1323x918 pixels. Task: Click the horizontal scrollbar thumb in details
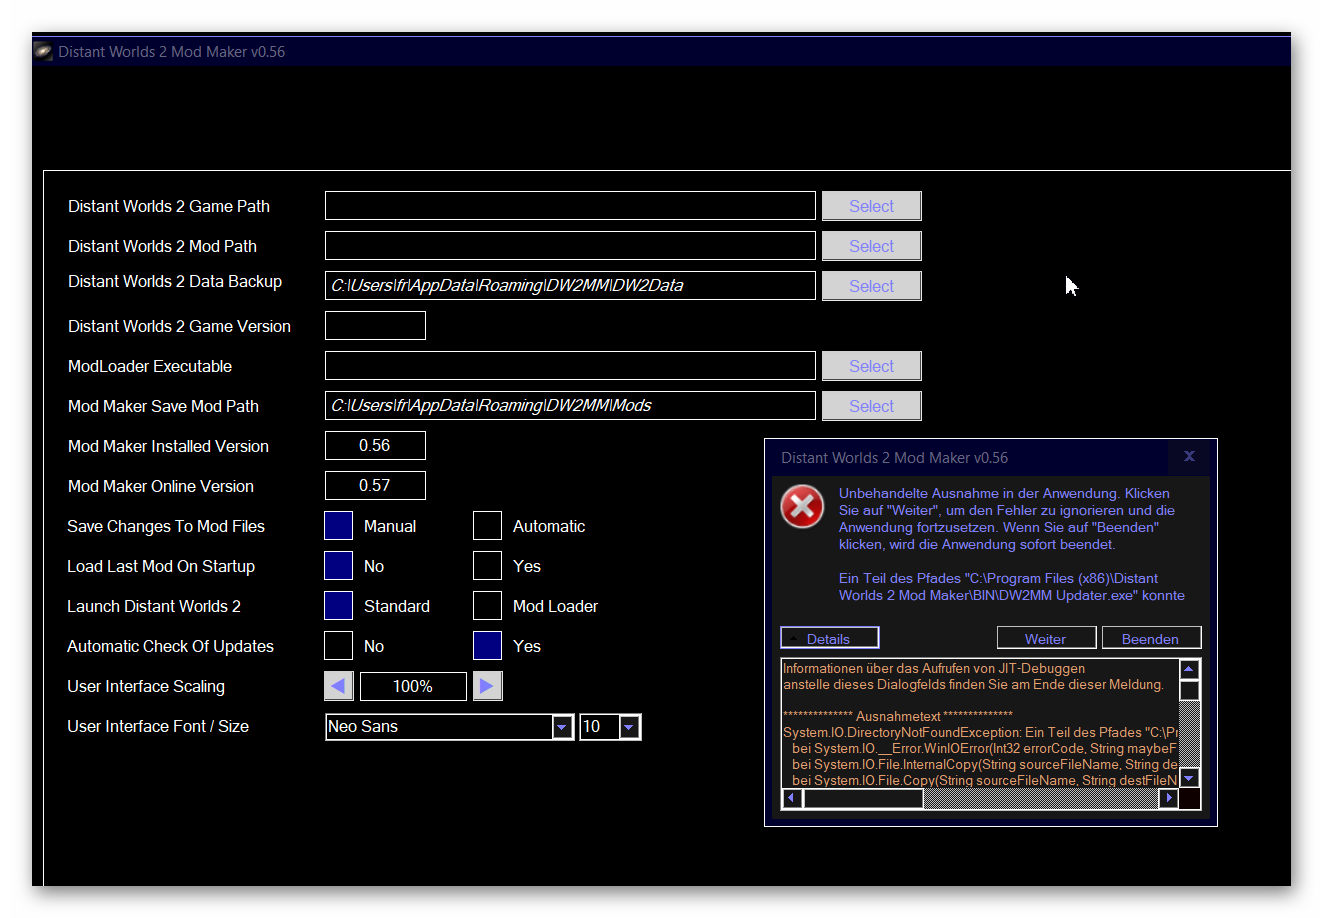863,798
